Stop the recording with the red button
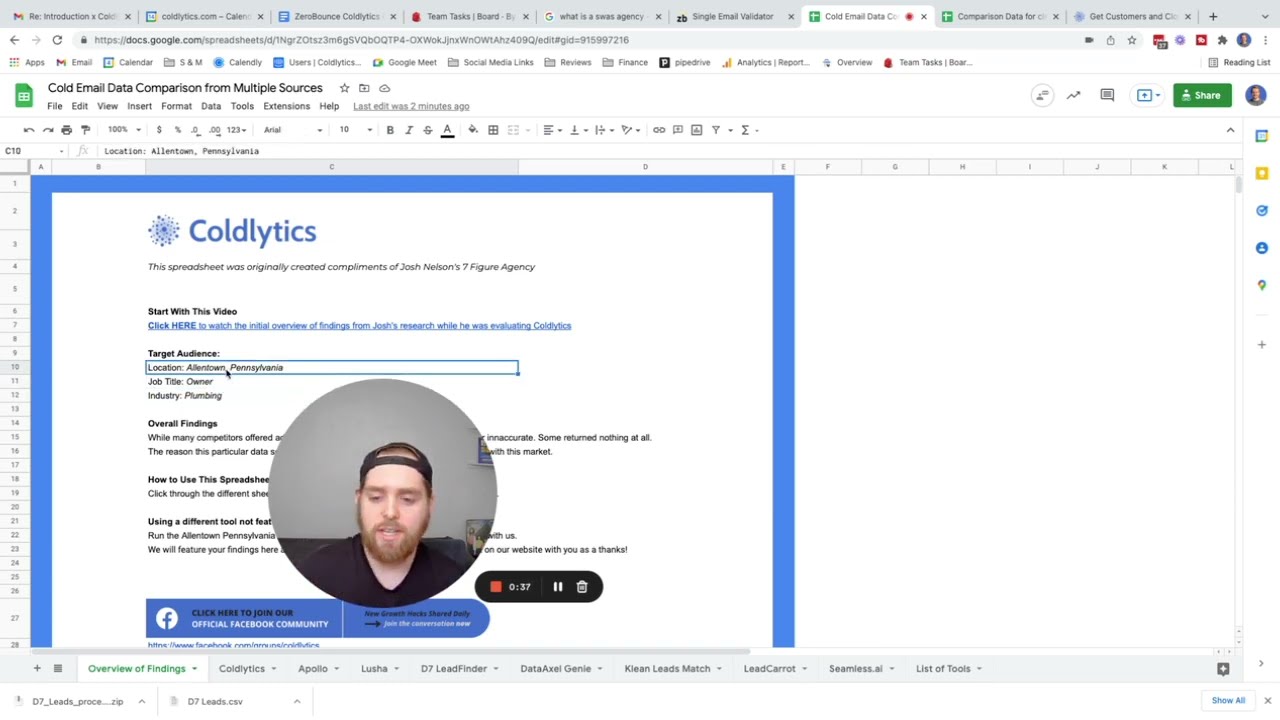The width and height of the screenshot is (1280, 720). pos(495,587)
